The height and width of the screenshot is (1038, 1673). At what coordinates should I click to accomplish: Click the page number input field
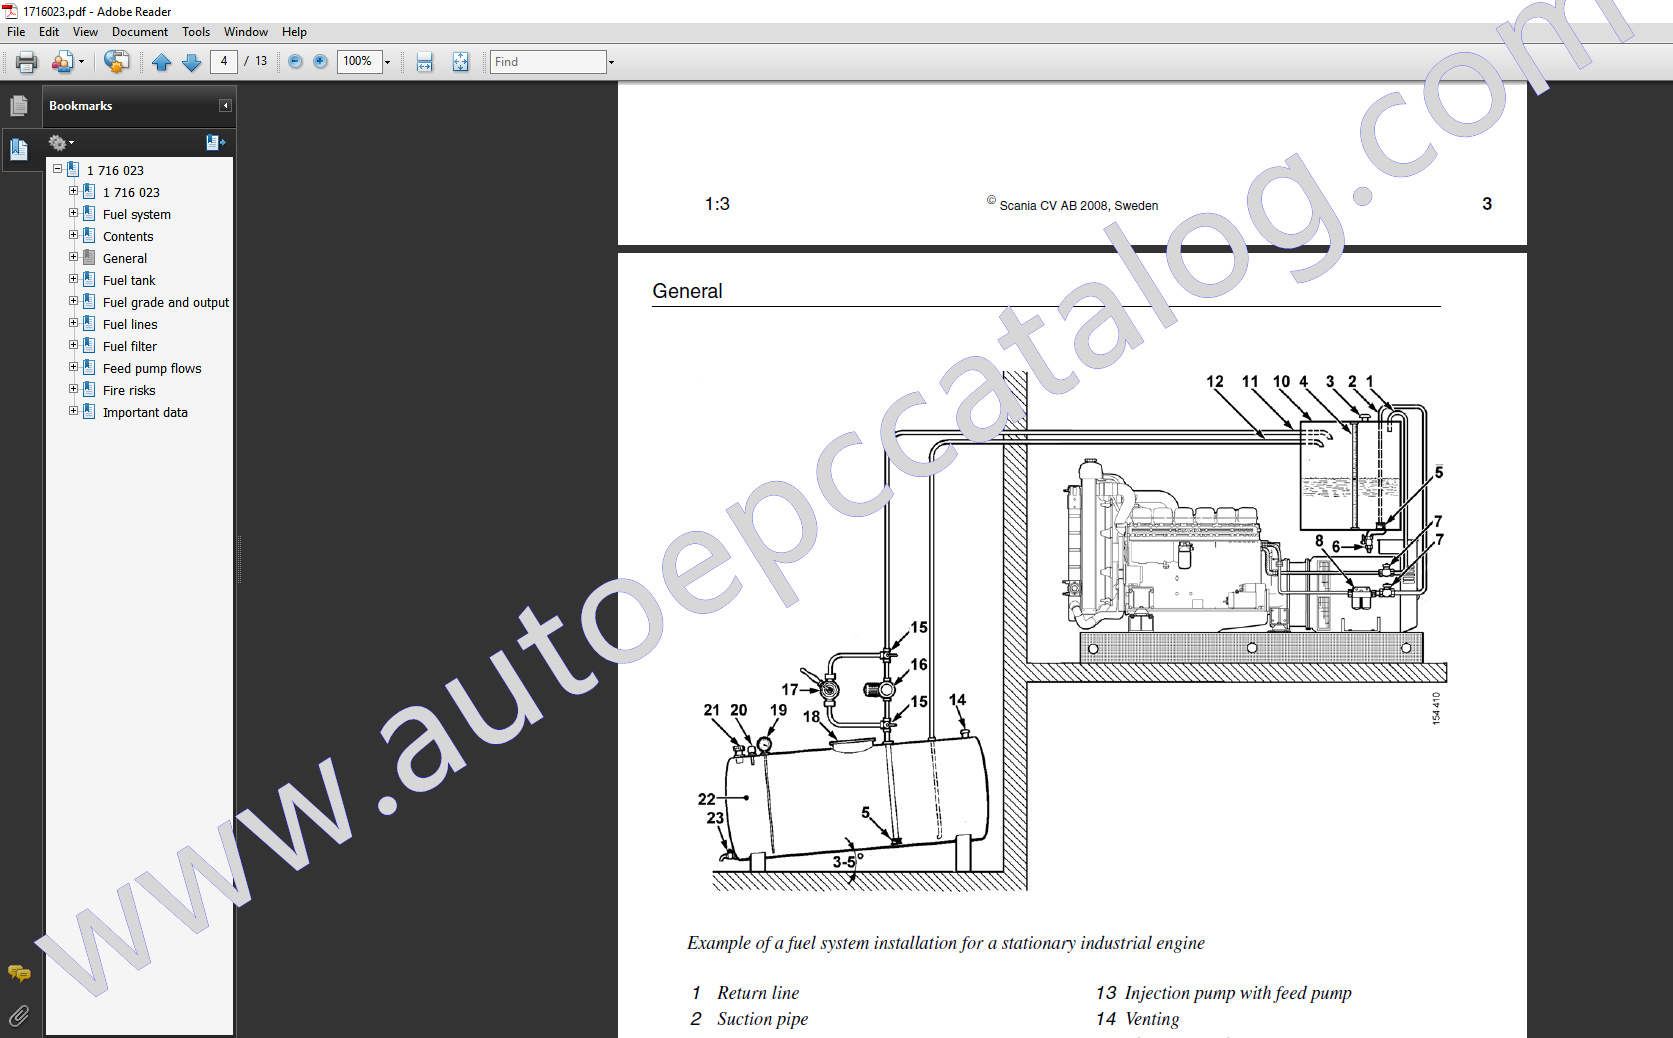[x=224, y=62]
